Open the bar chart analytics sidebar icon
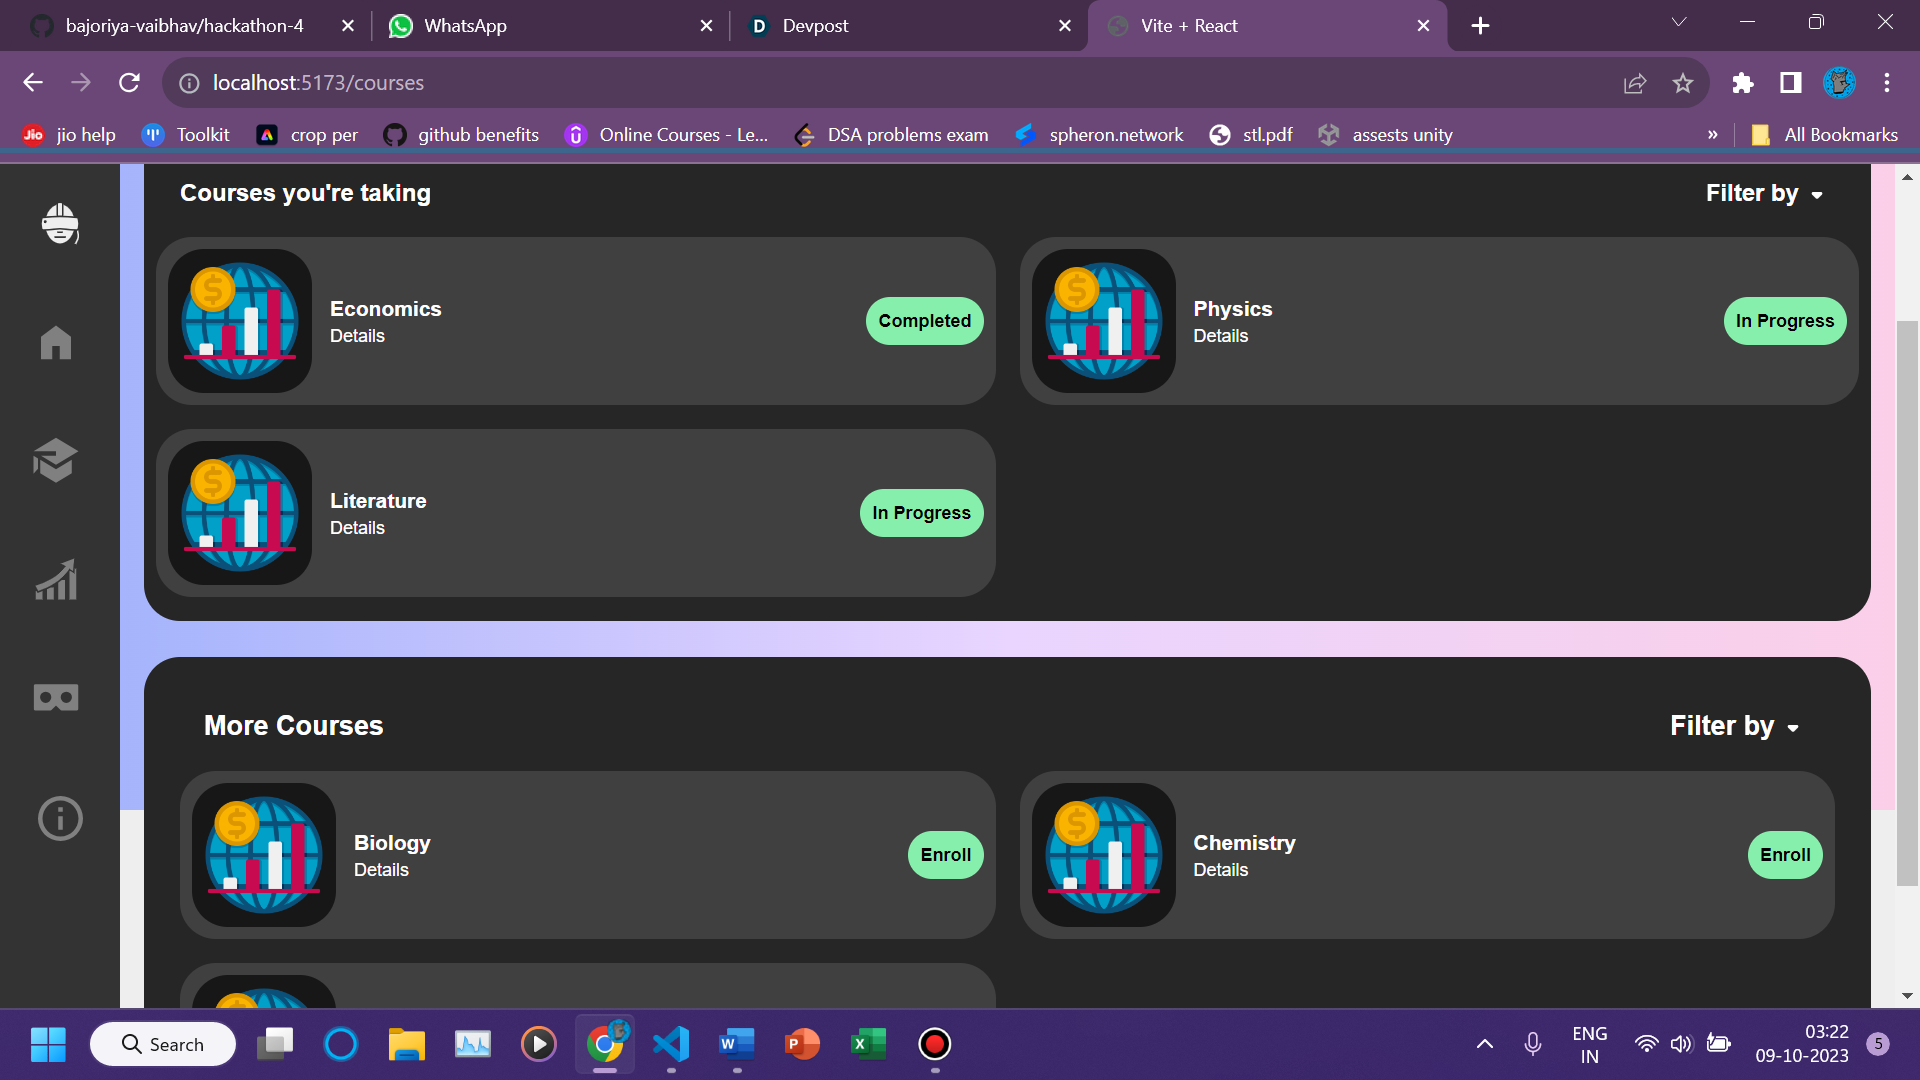 (x=56, y=580)
